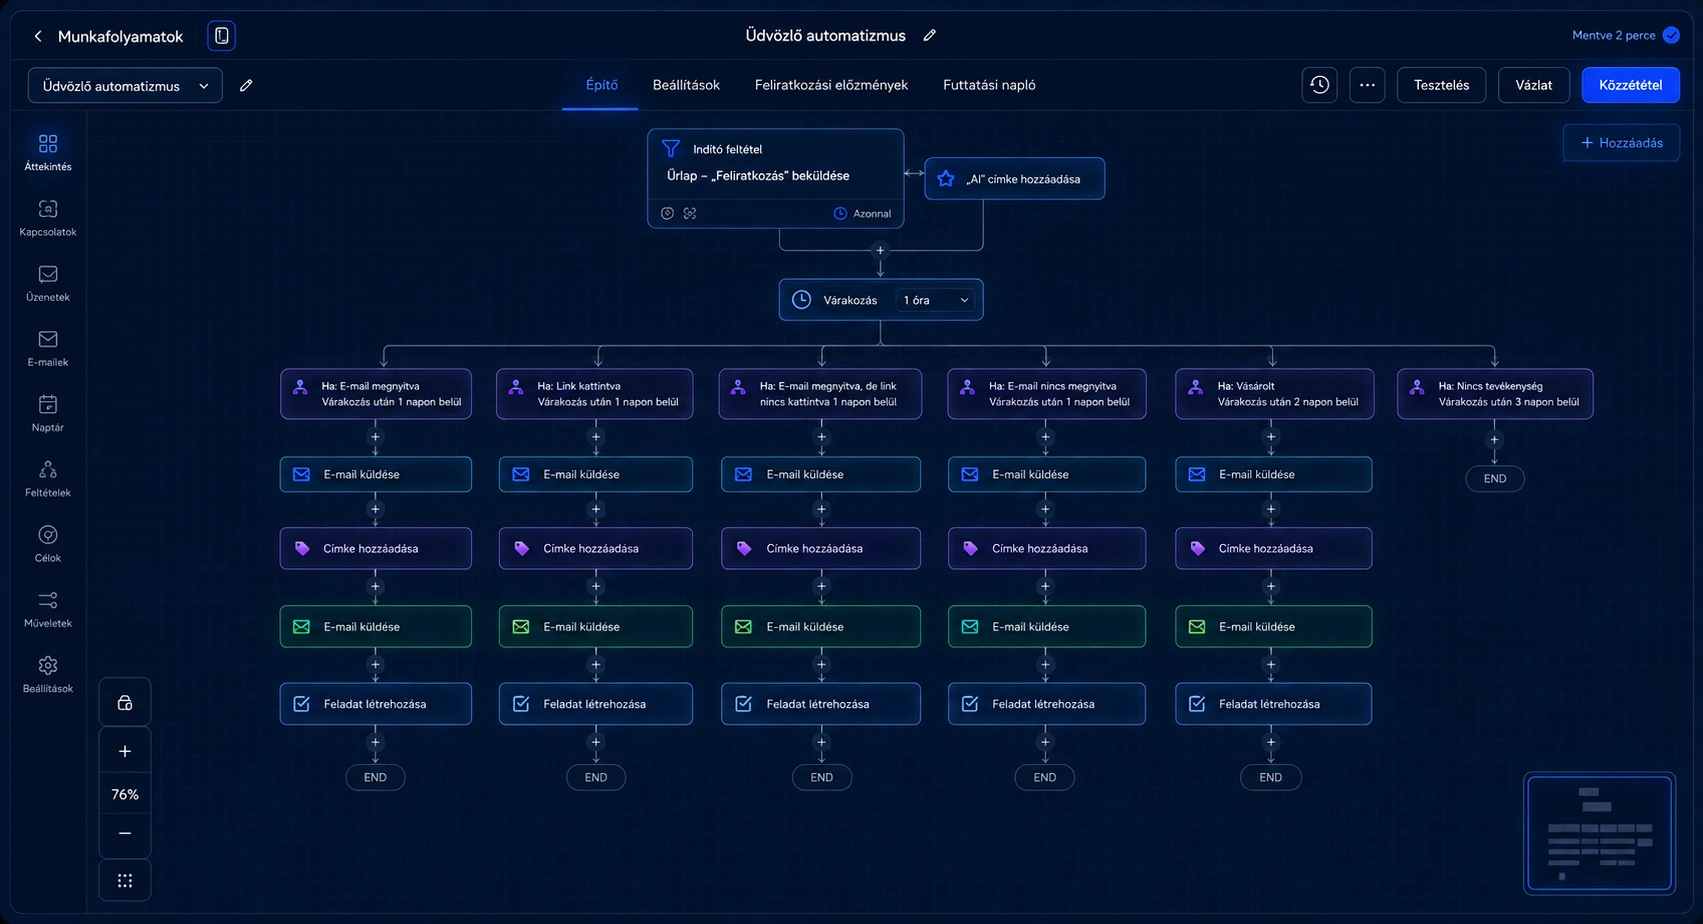Switch to the Beállítások tab
1703x924 pixels.
(686, 85)
